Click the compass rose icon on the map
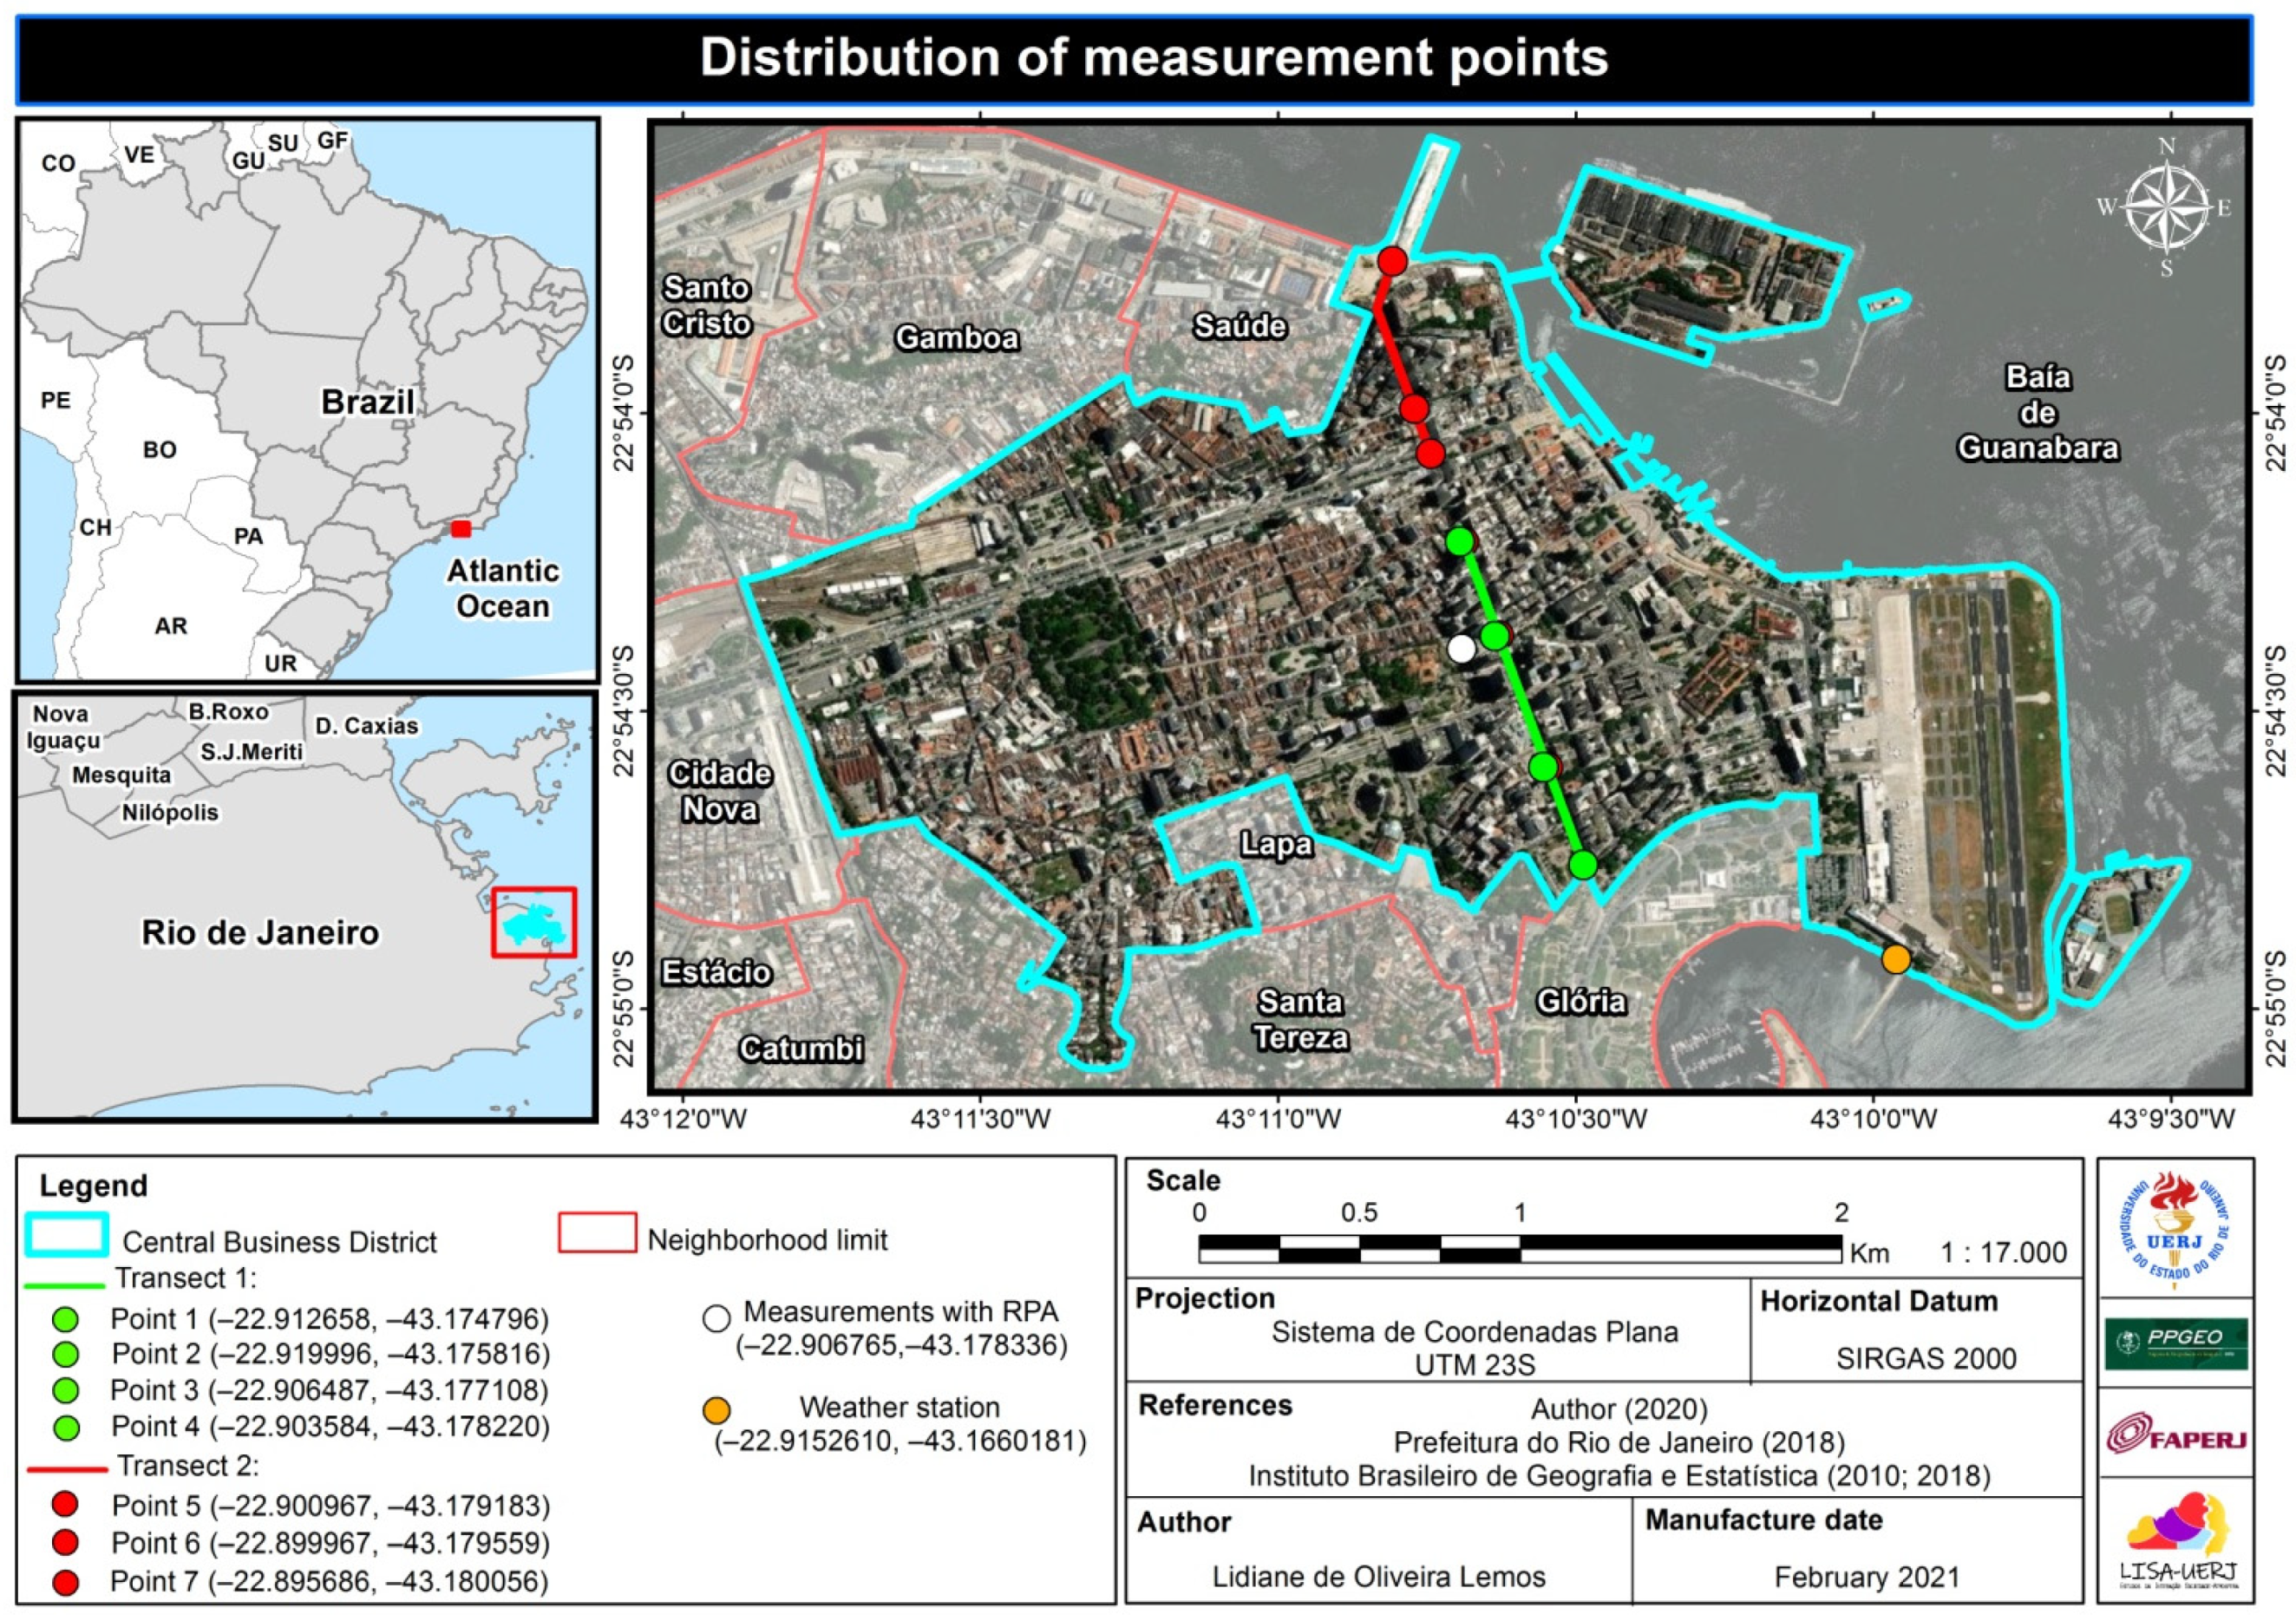This screenshot has height=1621, width=2296. click(2166, 209)
